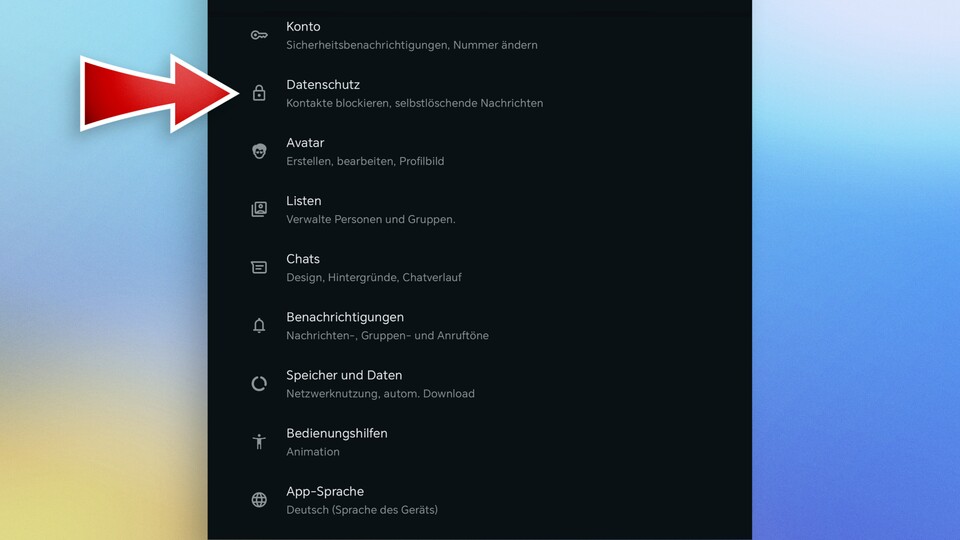Click the padlock icon next to Datenschutz

point(259,93)
